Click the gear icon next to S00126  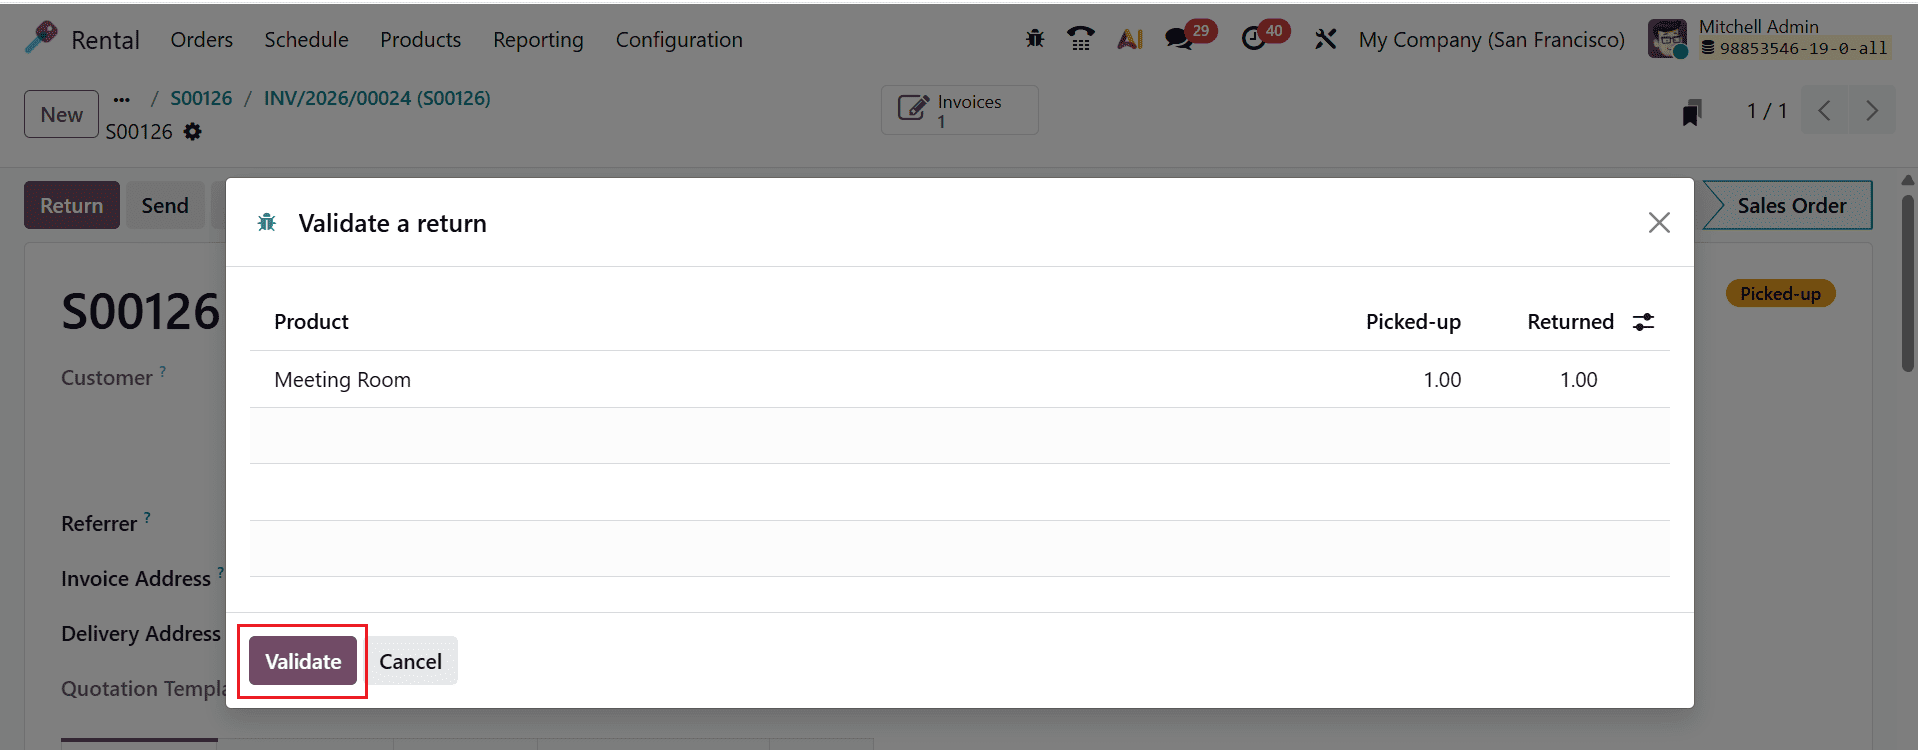[x=193, y=131]
